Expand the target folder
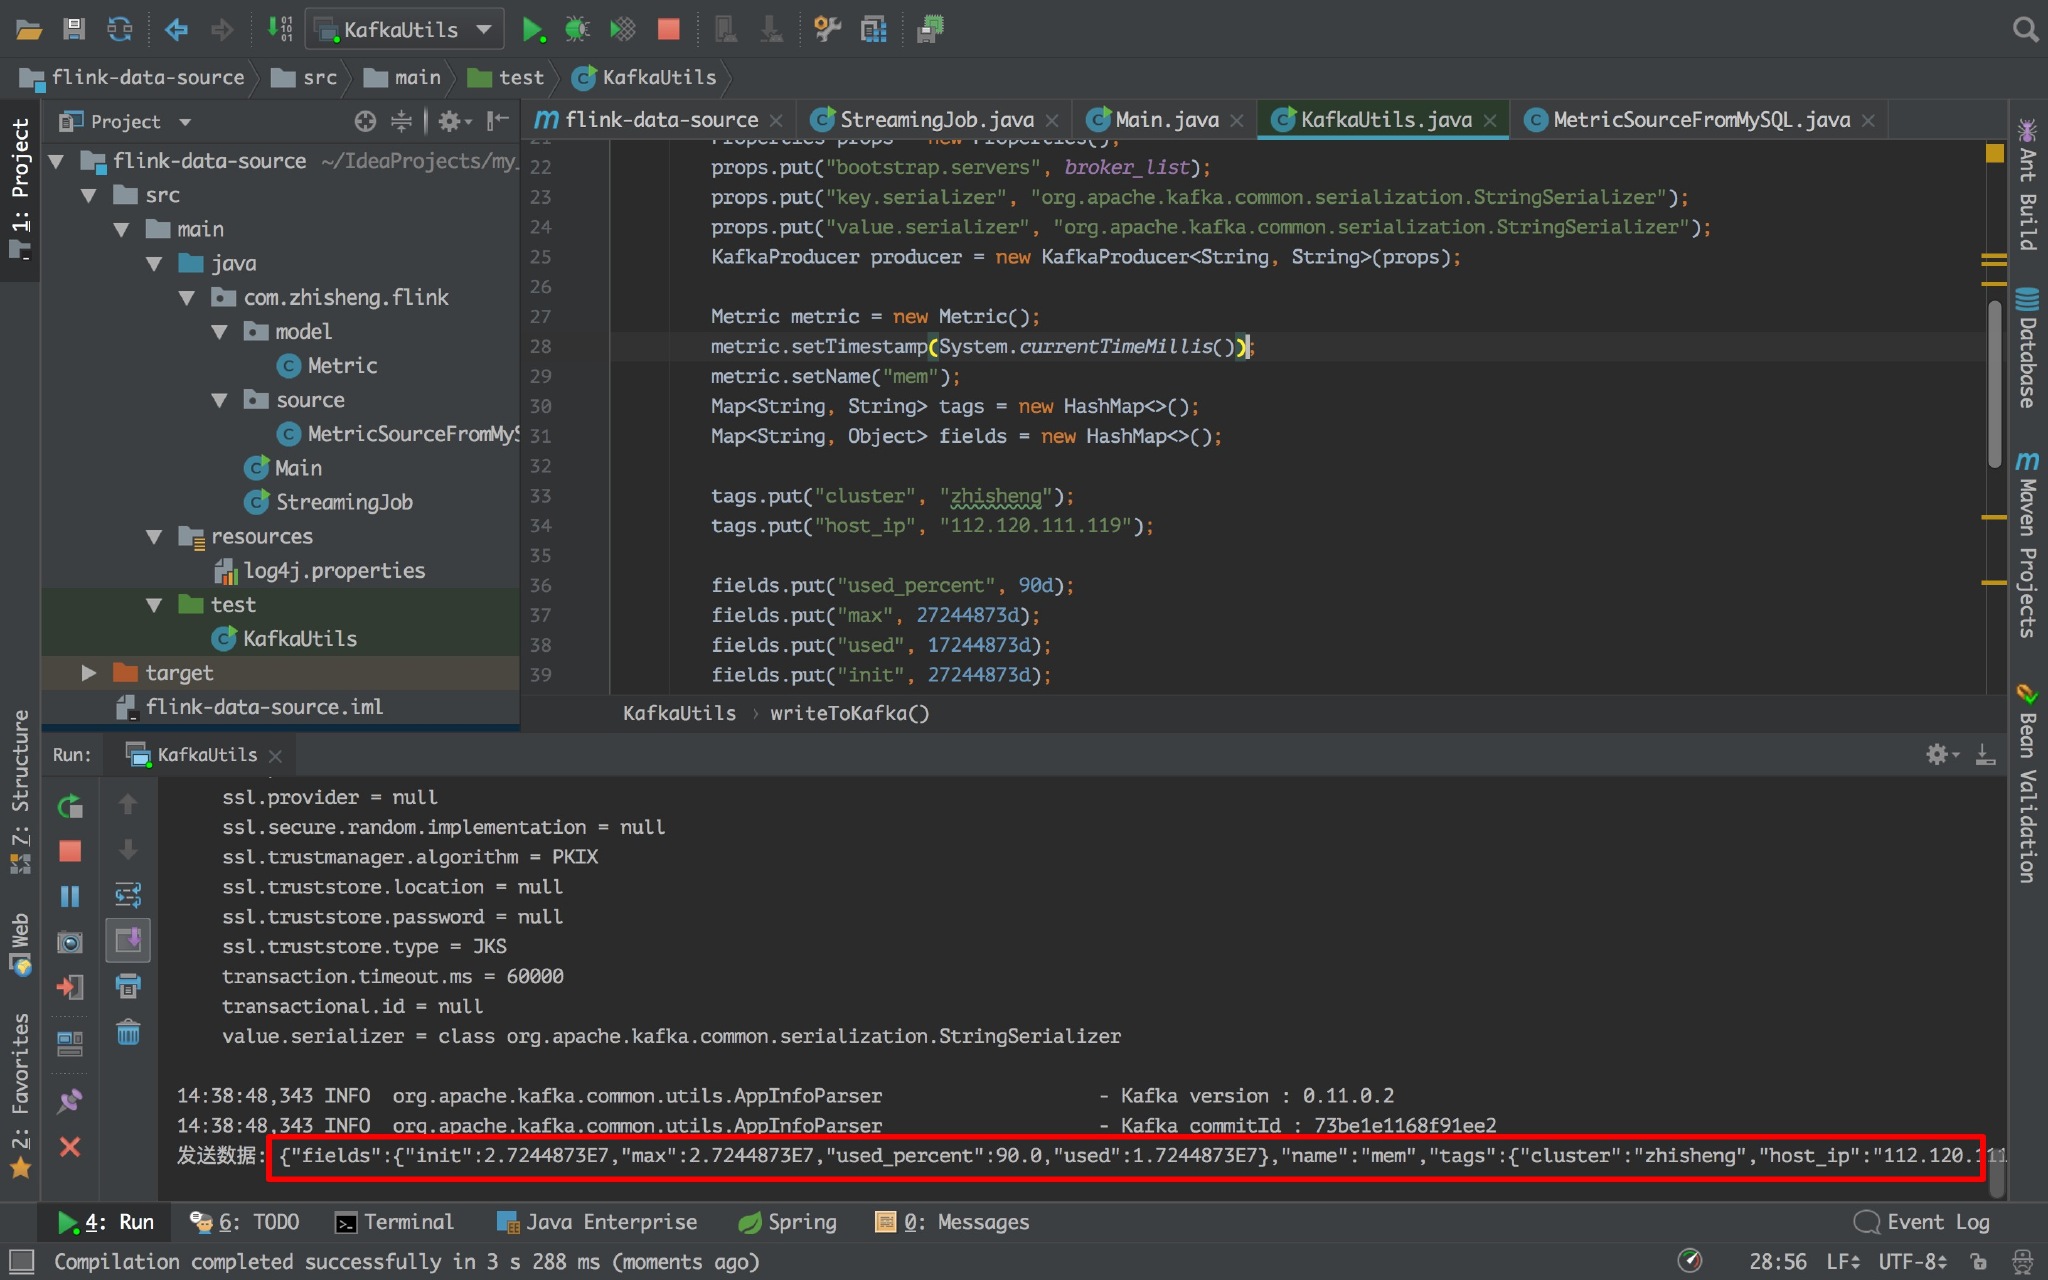Viewport: 2048px width, 1280px height. click(88, 673)
